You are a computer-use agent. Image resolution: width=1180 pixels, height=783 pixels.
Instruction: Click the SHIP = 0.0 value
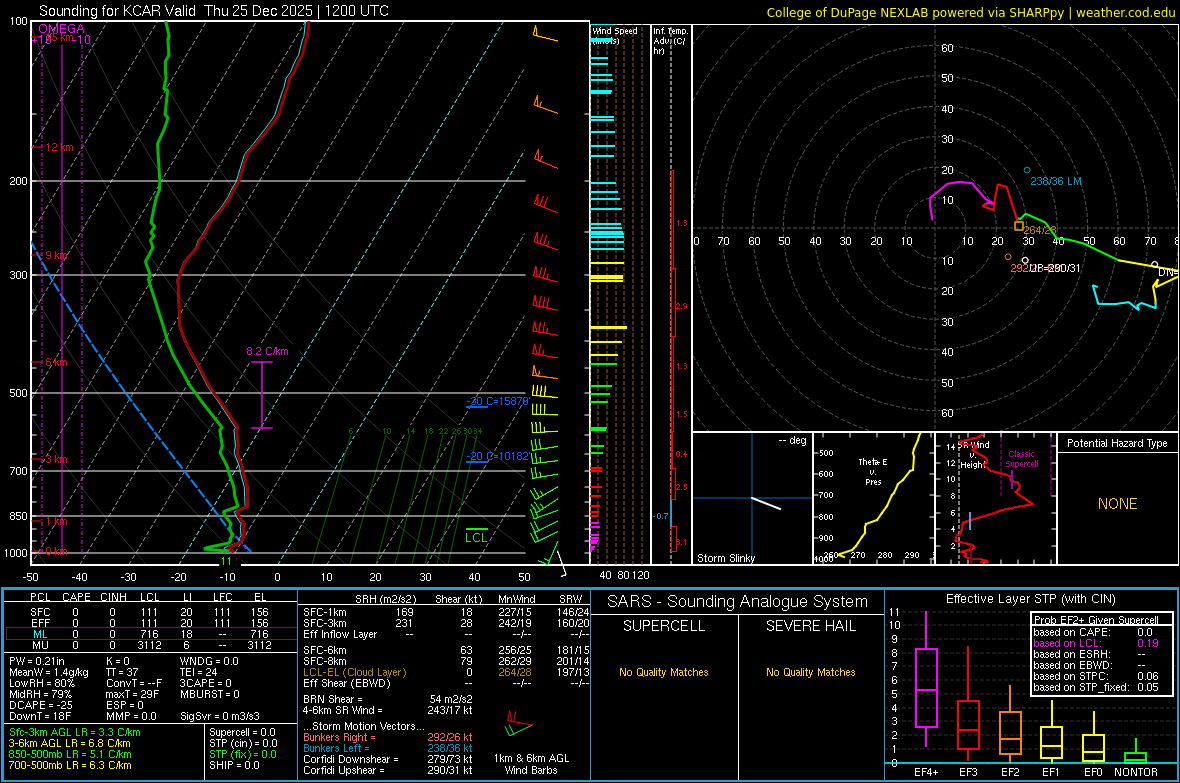point(234,765)
